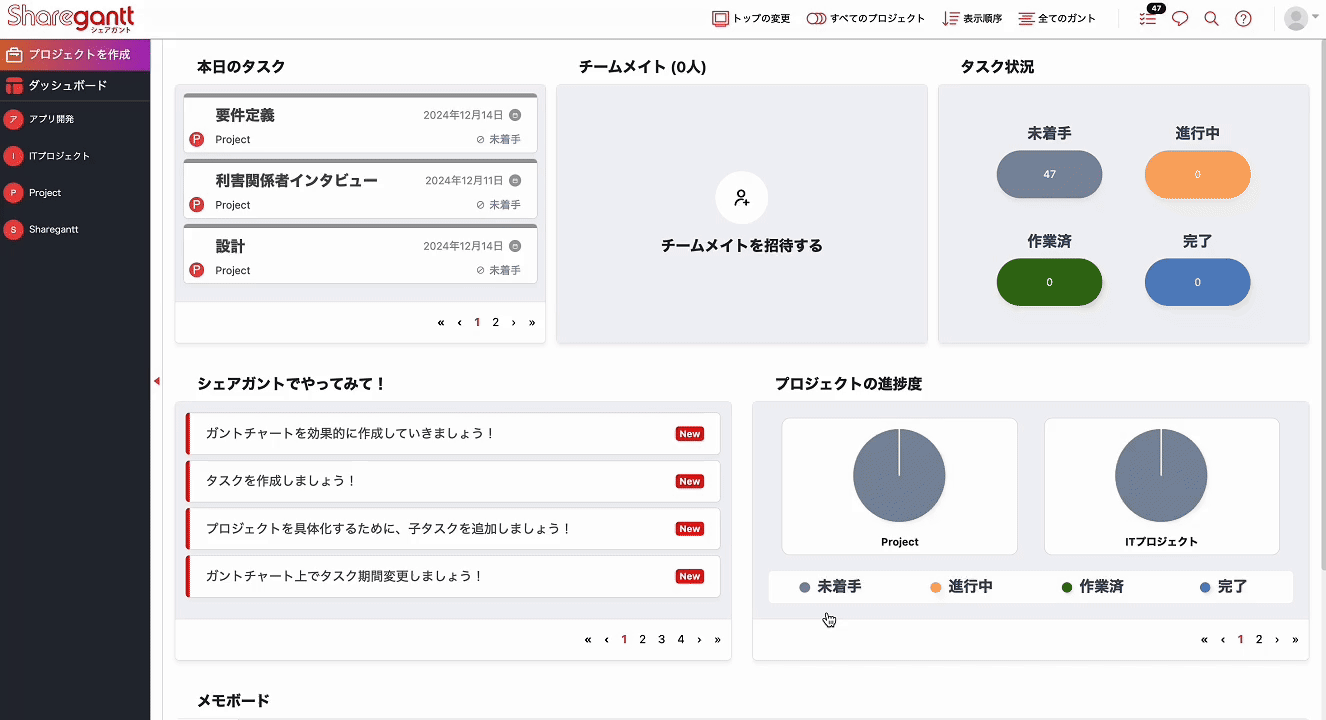Go to page 2 of 本日のタスク

click(495, 322)
